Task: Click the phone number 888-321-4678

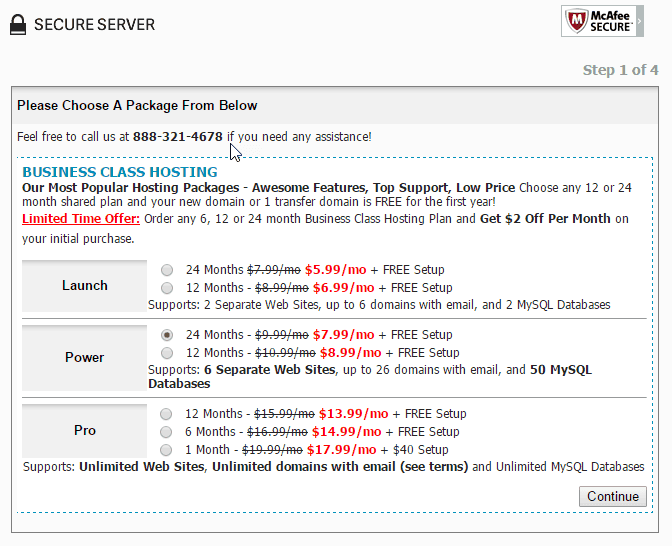Action: tap(178, 137)
